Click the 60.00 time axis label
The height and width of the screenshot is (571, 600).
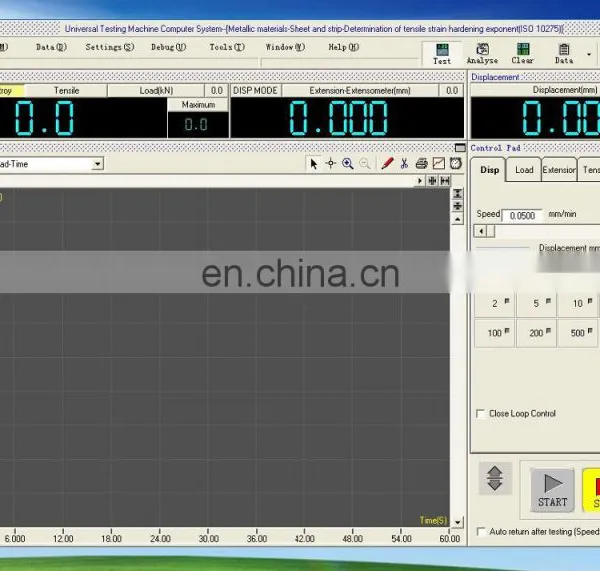pos(450,539)
